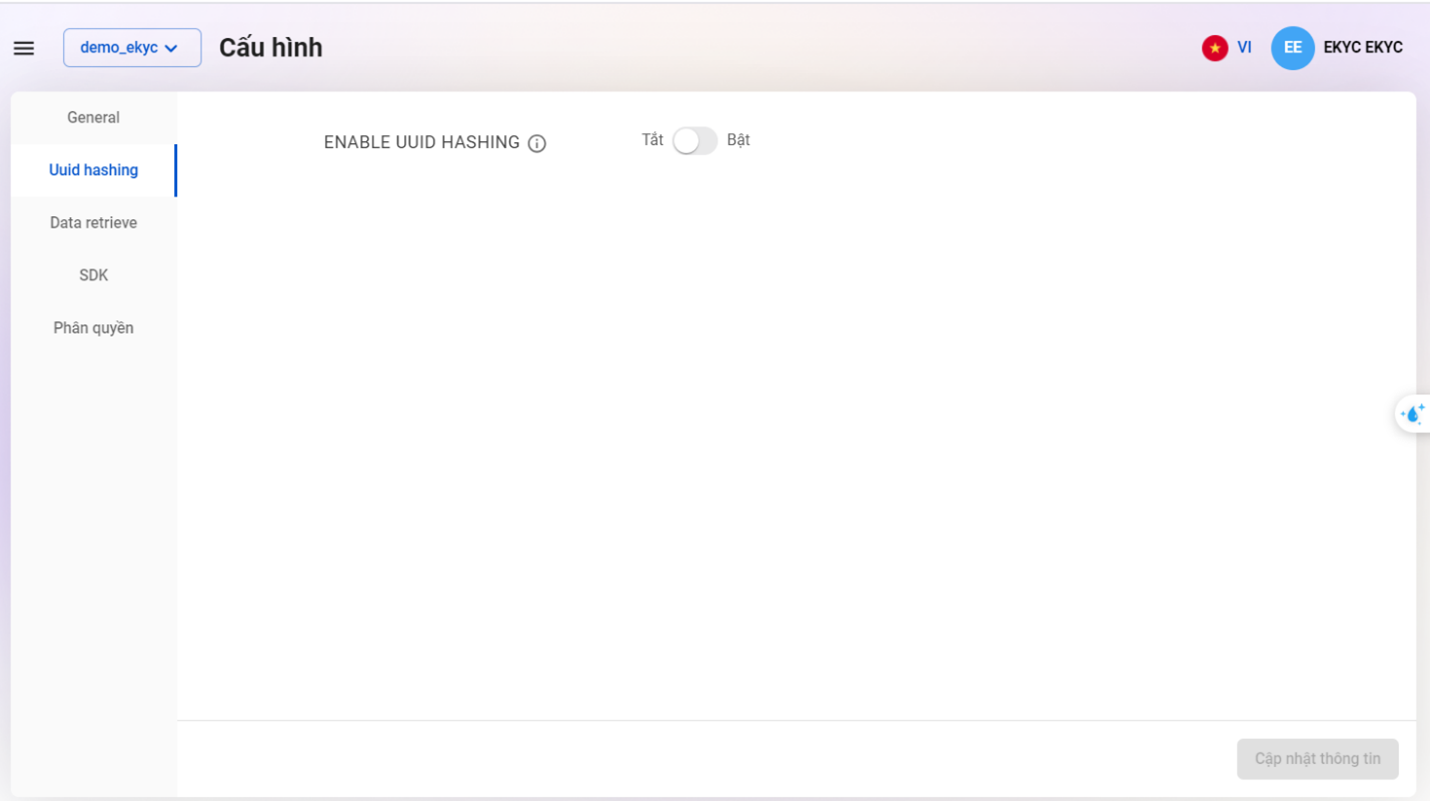Click the floating droplet widget on right edge
The image size is (1430, 801).
point(1414,413)
